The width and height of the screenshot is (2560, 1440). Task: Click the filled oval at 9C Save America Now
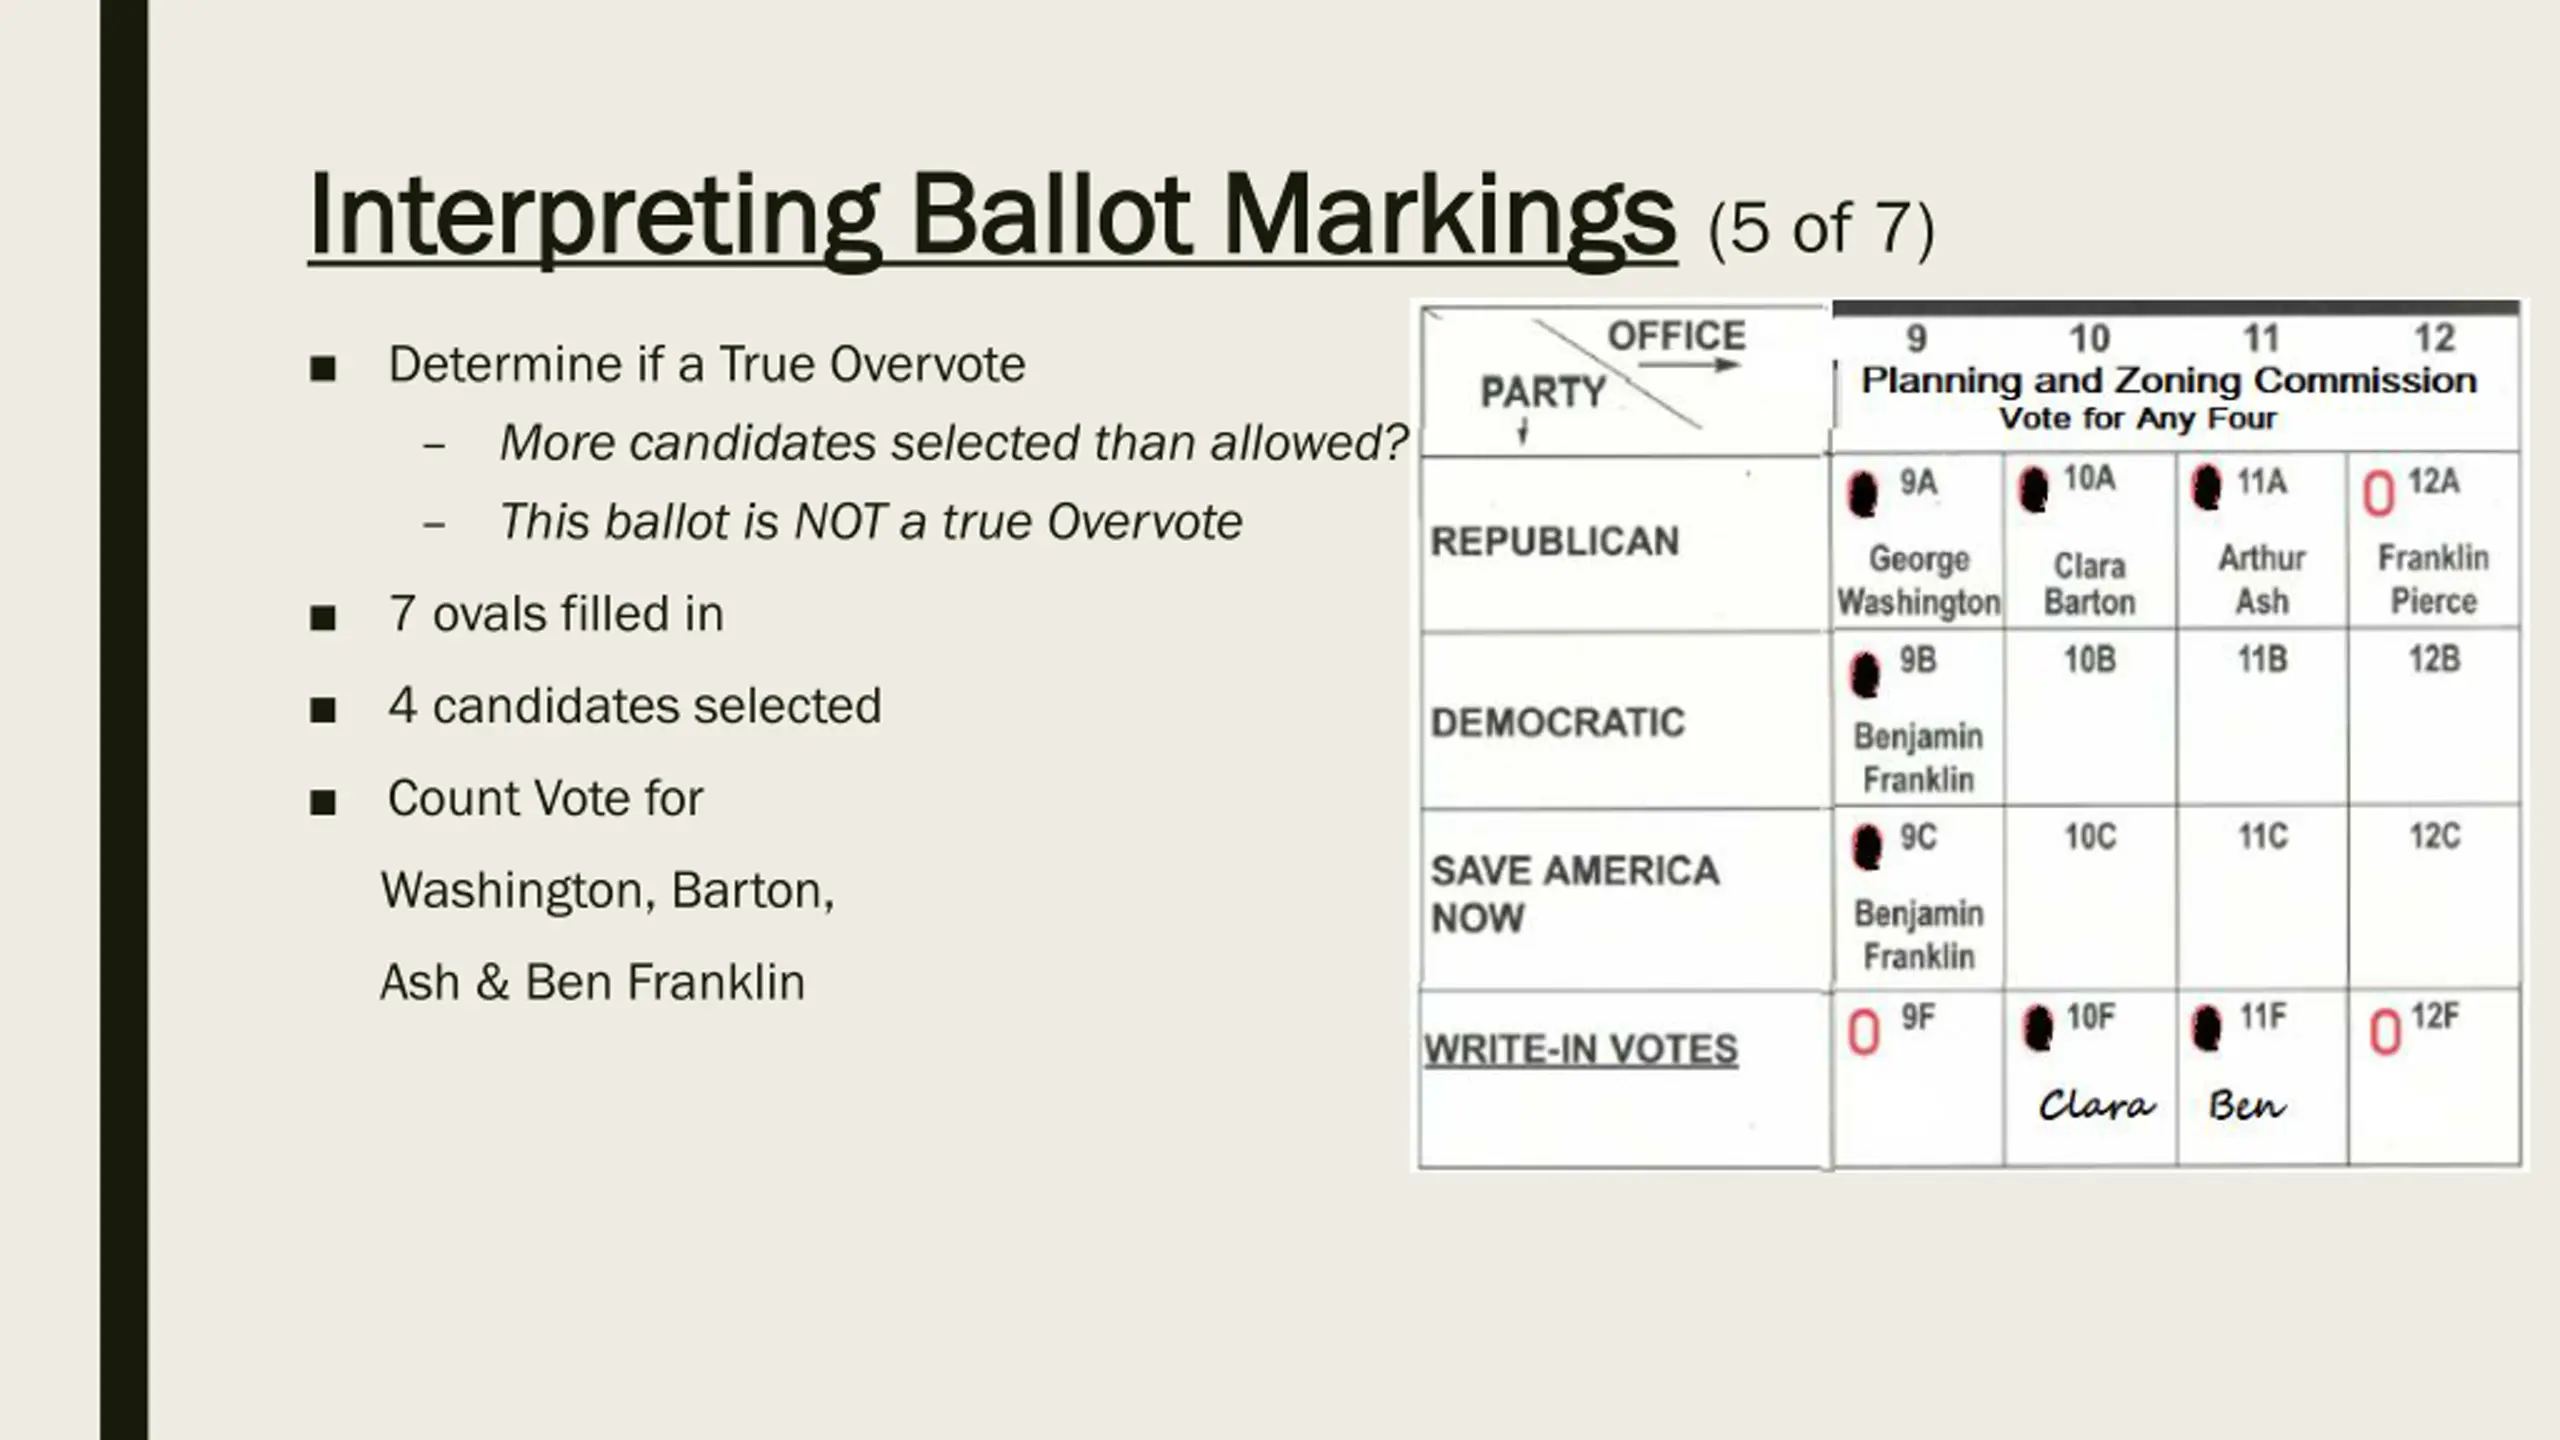pos(1866,848)
